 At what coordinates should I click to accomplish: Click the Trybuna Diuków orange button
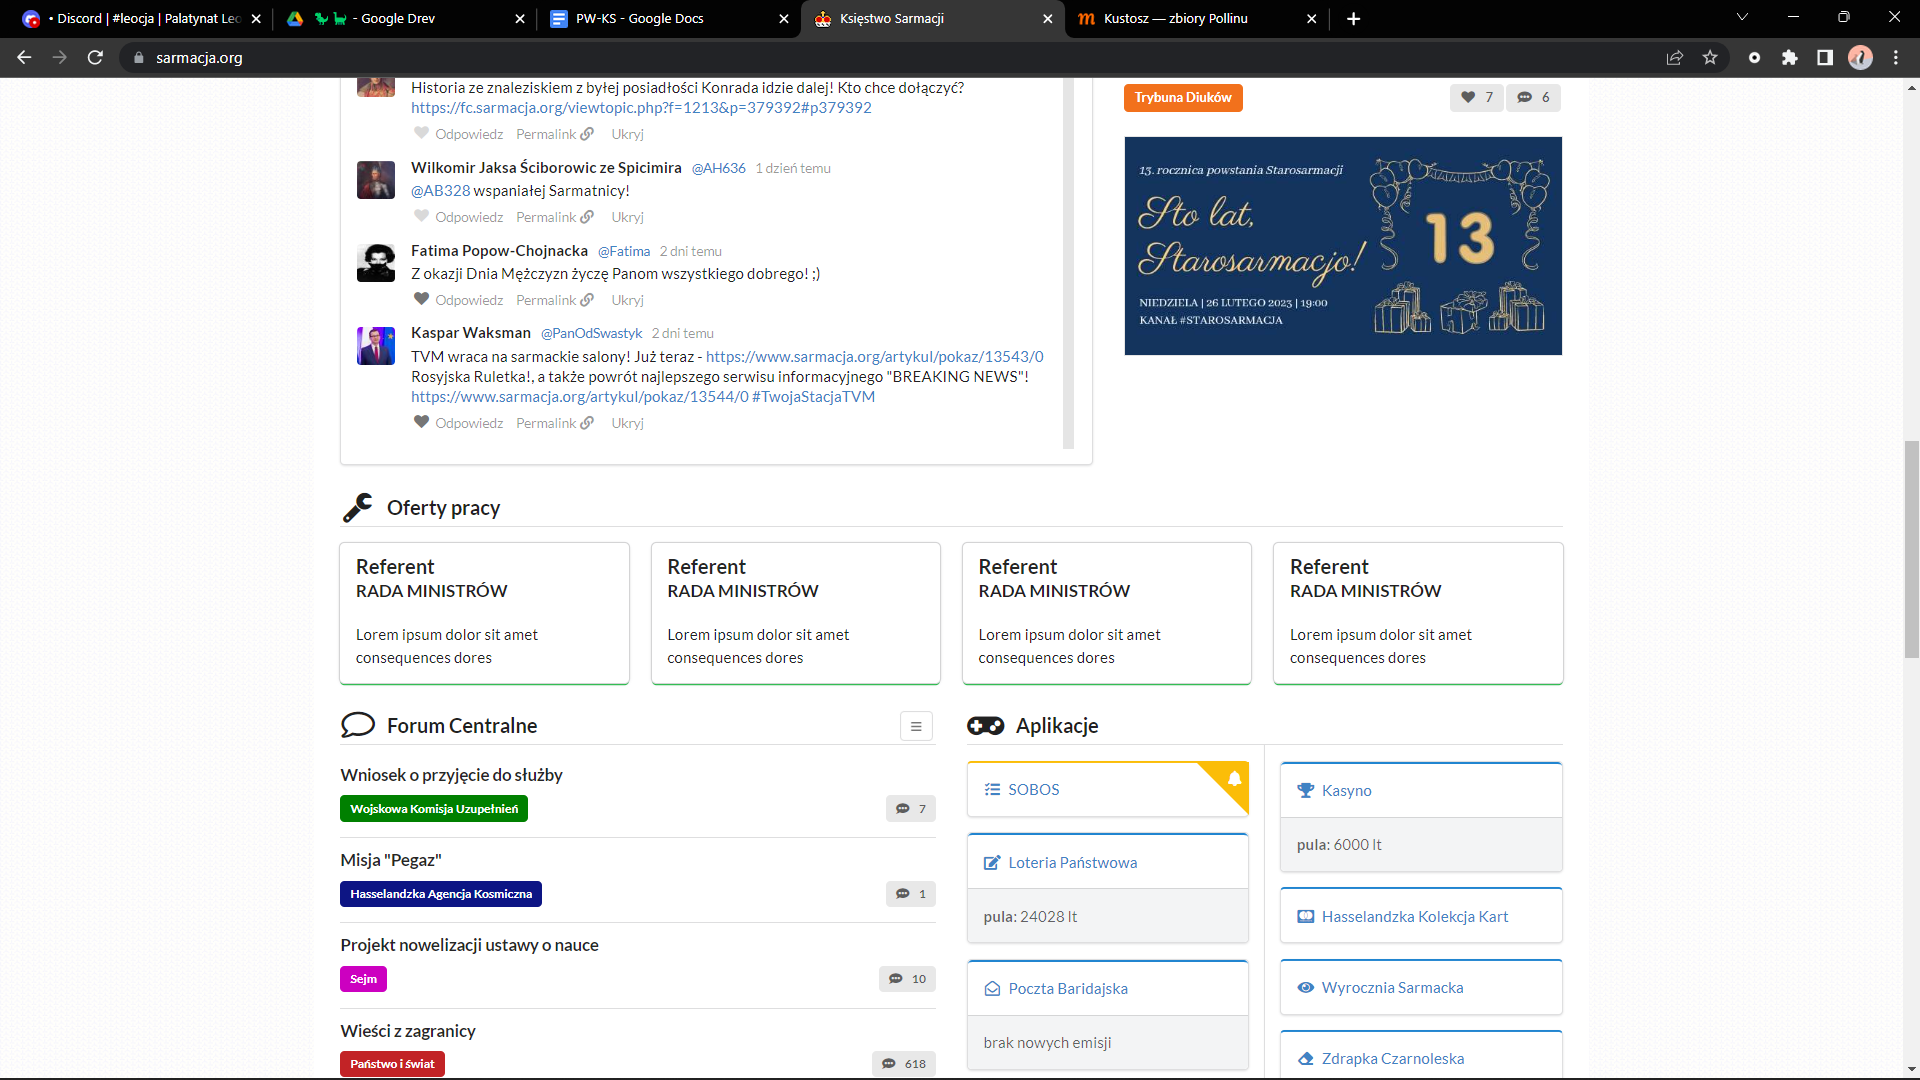1182,97
